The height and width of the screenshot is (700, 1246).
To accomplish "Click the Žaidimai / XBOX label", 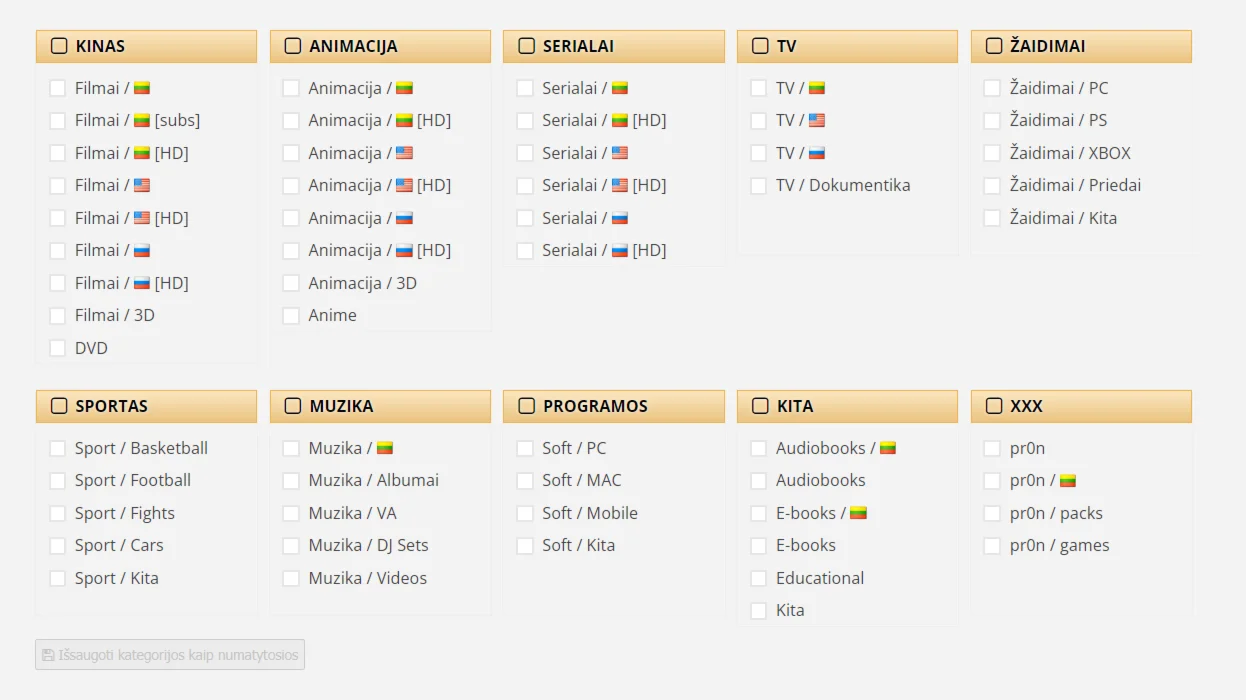I will [1070, 153].
